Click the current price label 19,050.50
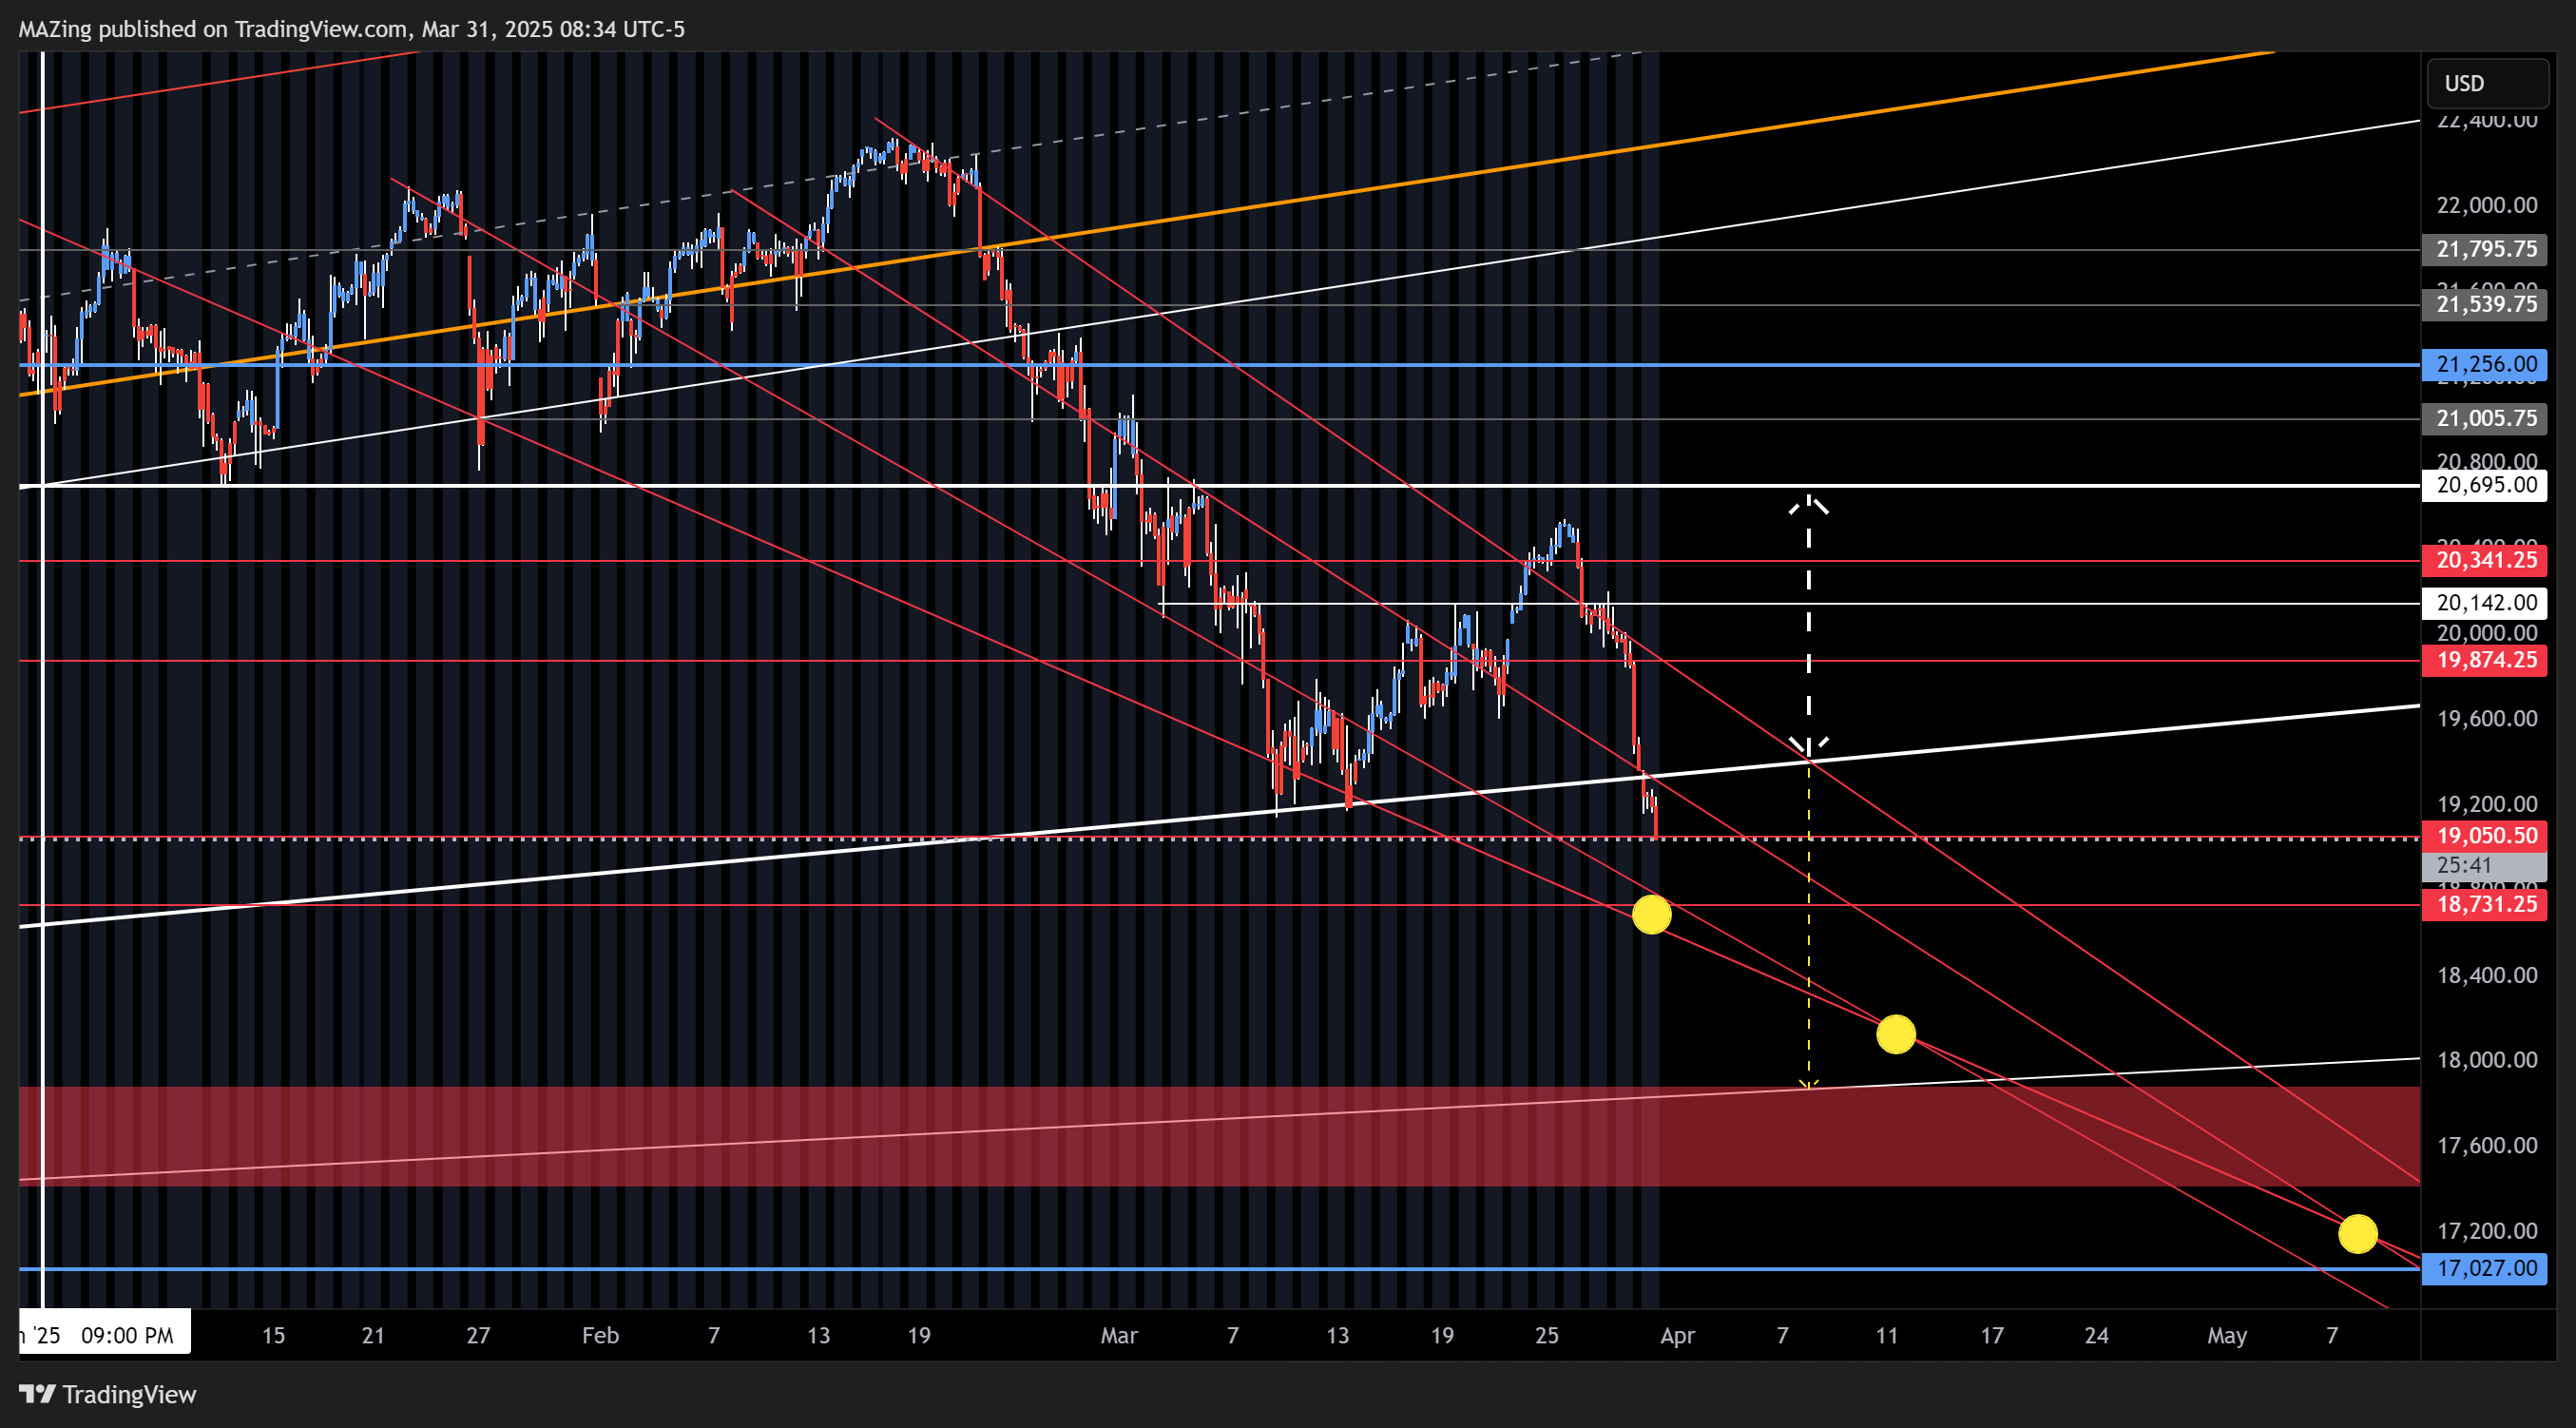The width and height of the screenshot is (2576, 1428). 2484,836
